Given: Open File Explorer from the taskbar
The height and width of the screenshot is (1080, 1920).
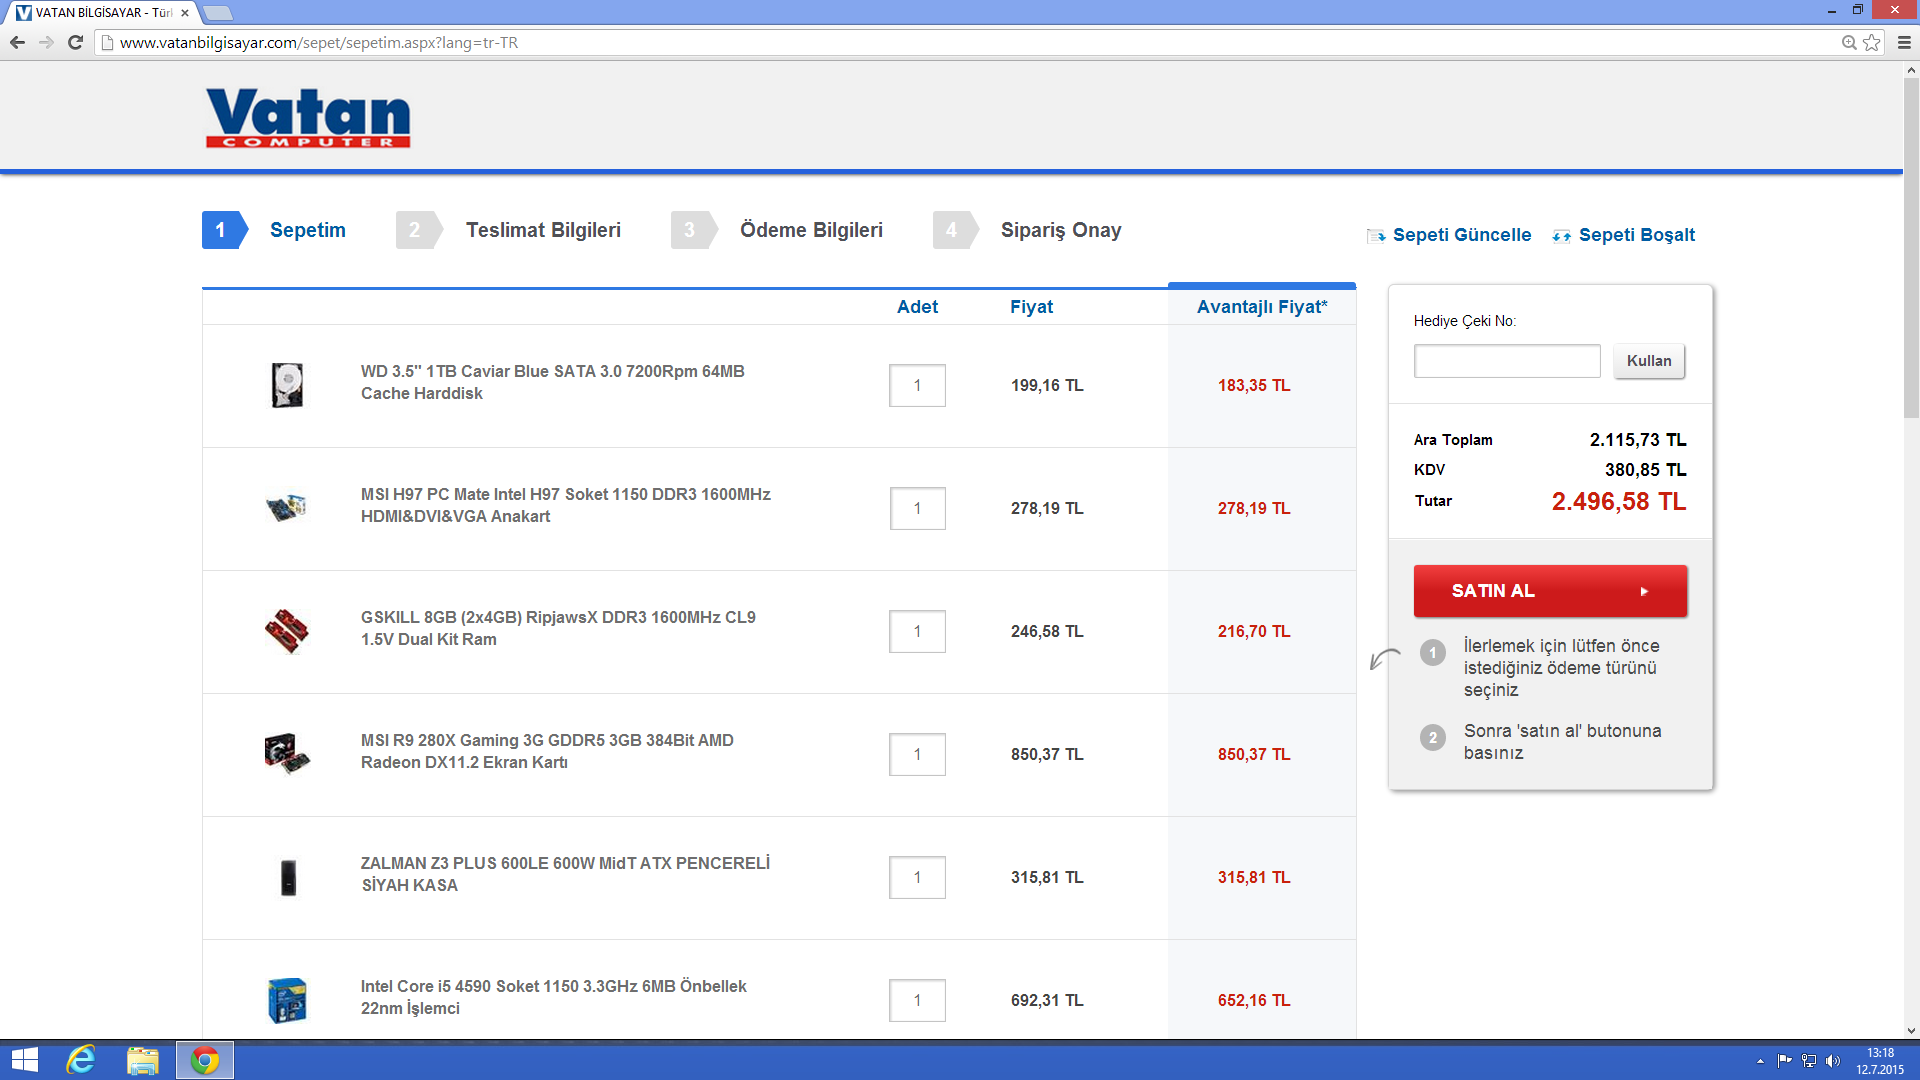Looking at the screenshot, I should click(x=143, y=1060).
